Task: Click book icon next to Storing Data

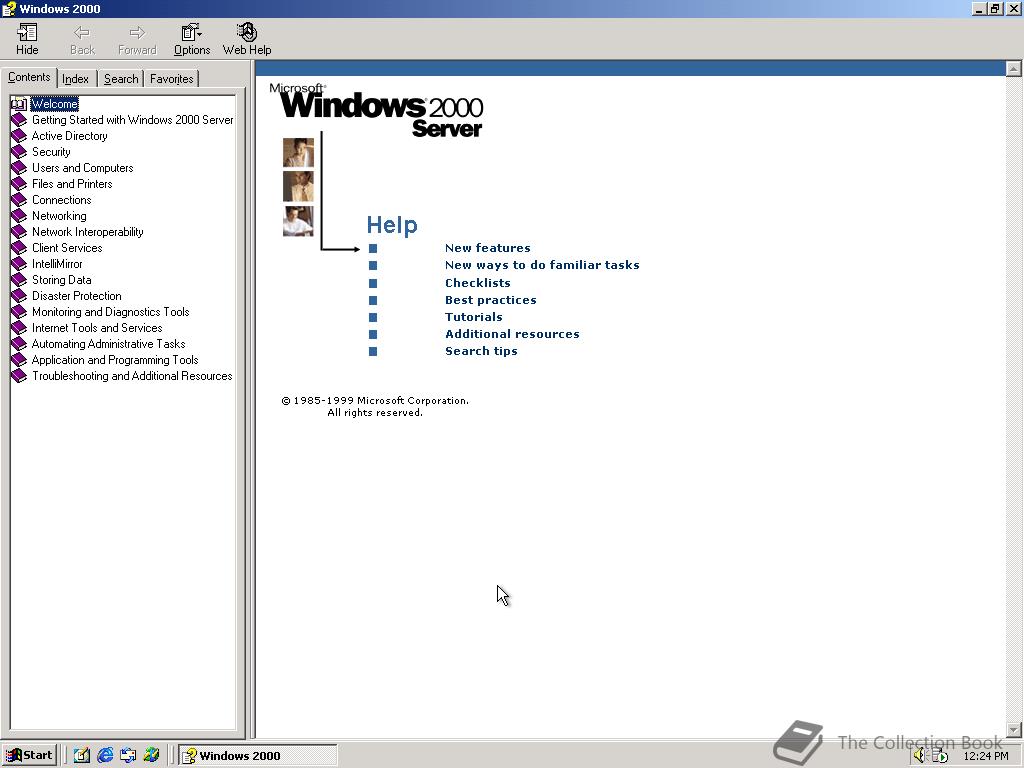Action: coord(19,280)
